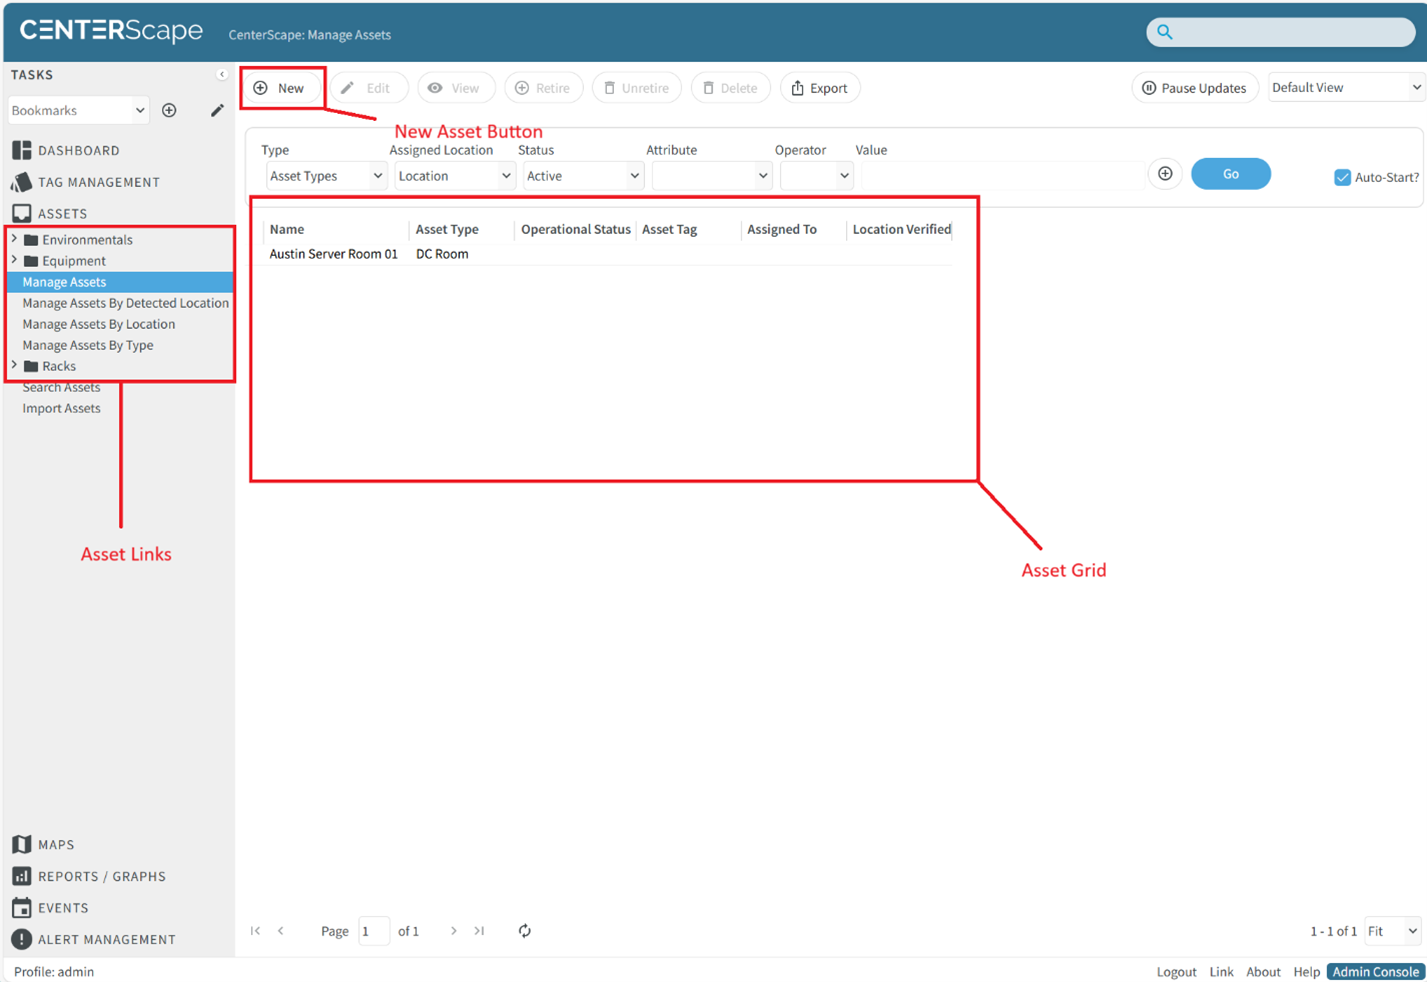The image size is (1427, 982).
Task: Expand the Racks folder
Action: pyautogui.click(x=14, y=366)
